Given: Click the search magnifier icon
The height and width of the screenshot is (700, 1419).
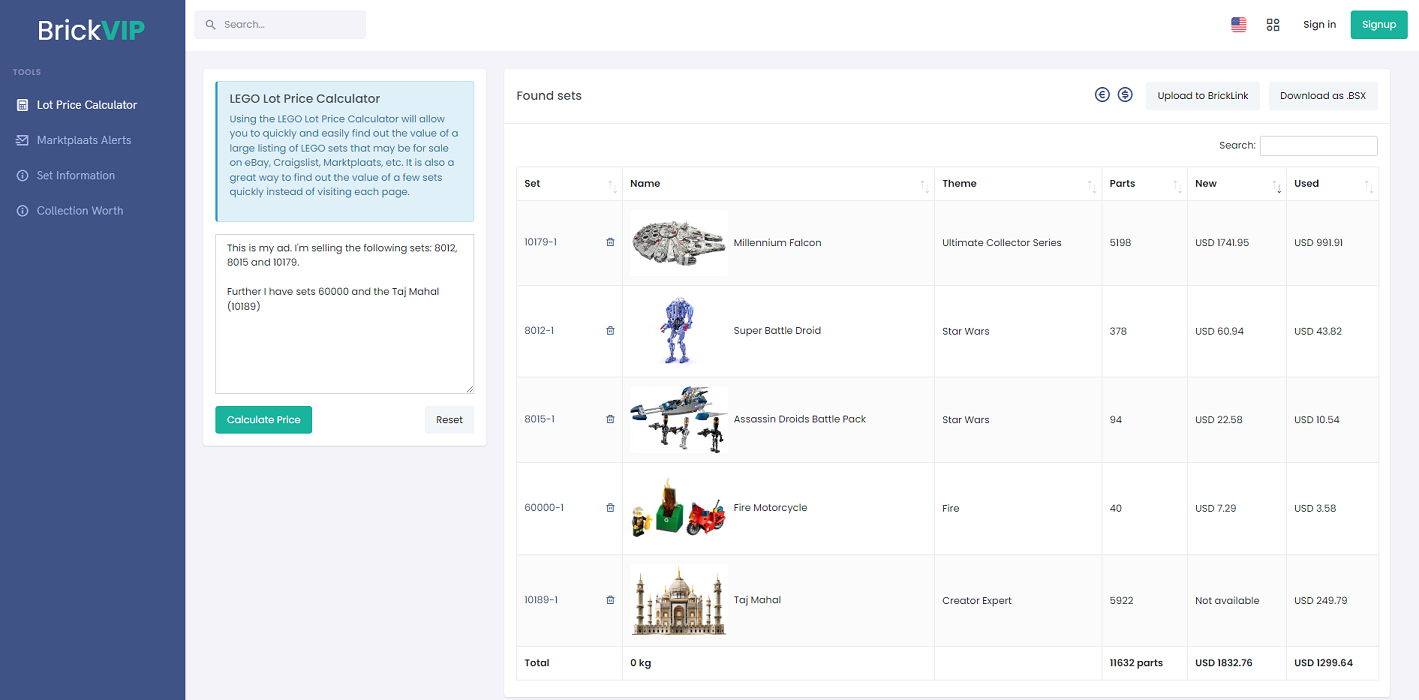Looking at the screenshot, I should click(210, 24).
